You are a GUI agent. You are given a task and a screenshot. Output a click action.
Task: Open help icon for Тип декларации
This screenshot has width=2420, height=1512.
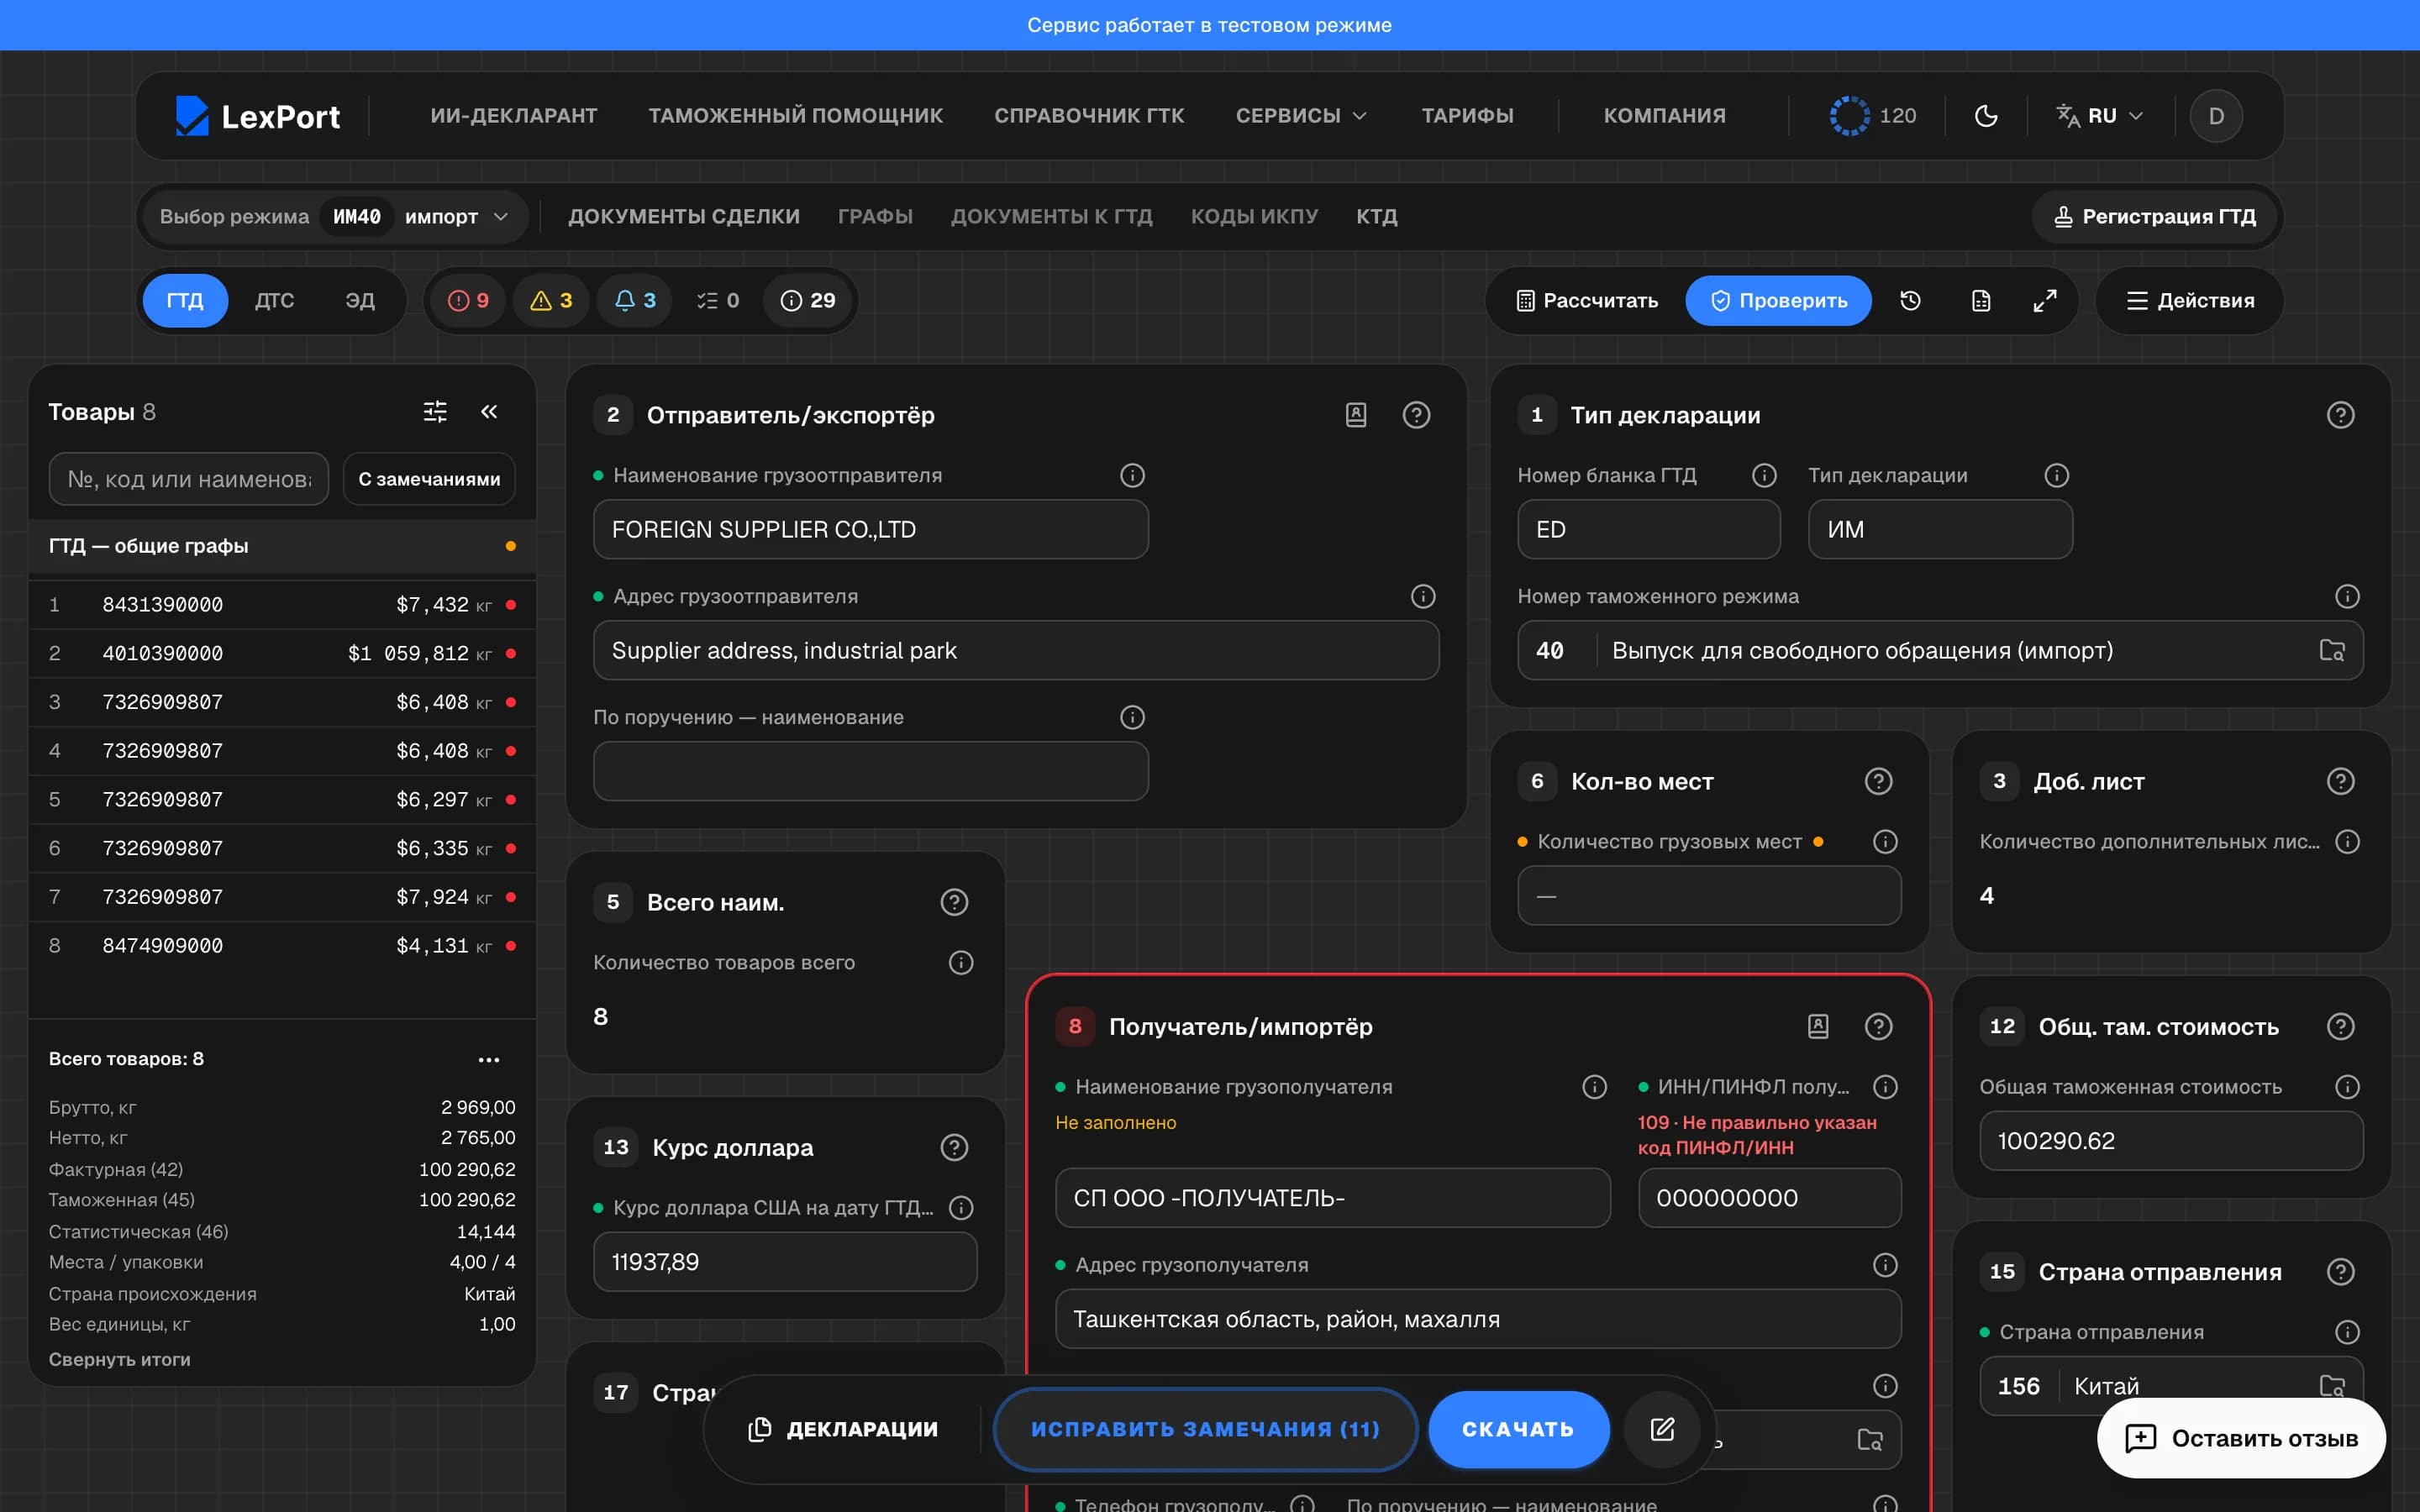coord(2340,415)
